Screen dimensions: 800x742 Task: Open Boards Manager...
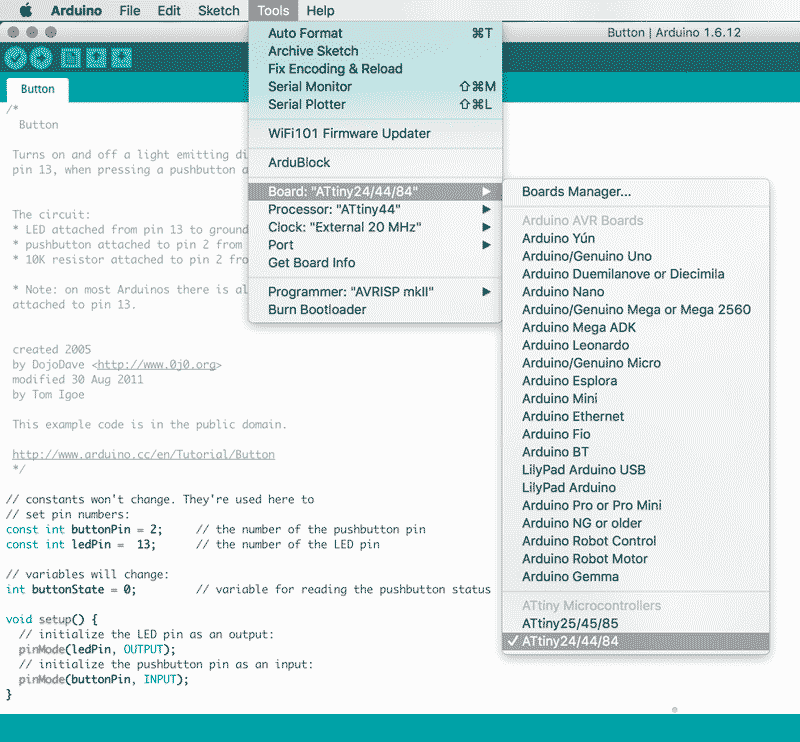point(636,192)
